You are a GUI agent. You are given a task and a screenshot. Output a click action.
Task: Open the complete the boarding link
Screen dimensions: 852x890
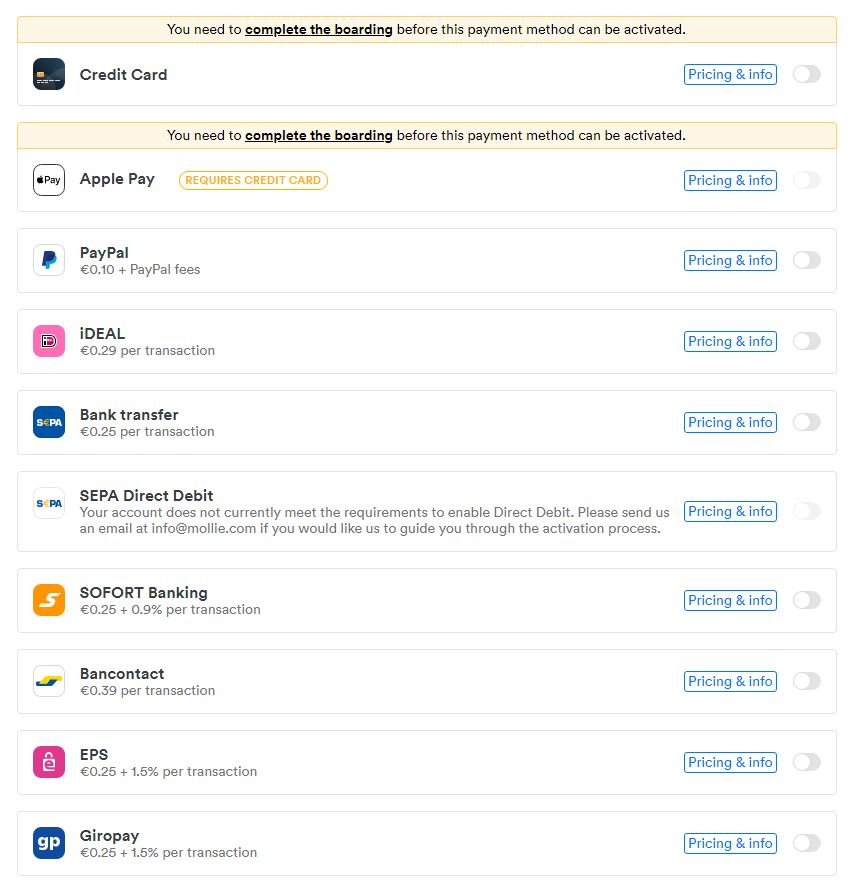click(318, 29)
